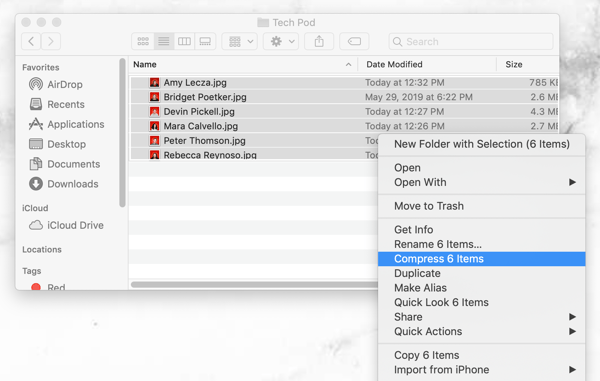Choose Get Info from context menu
The image size is (600, 381).
click(x=481, y=230)
